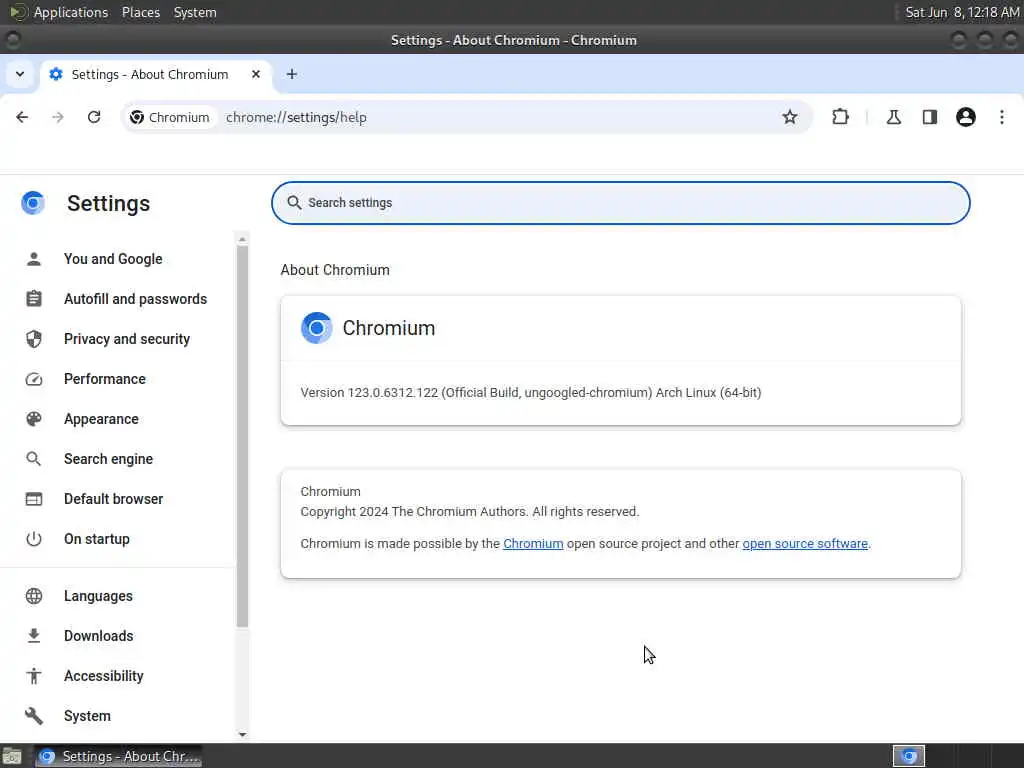Bookmark this page with the star icon
The image size is (1024, 768).
[x=790, y=117]
